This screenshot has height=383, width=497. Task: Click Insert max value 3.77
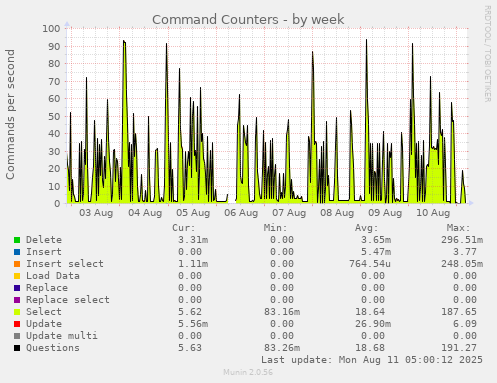coord(465,252)
